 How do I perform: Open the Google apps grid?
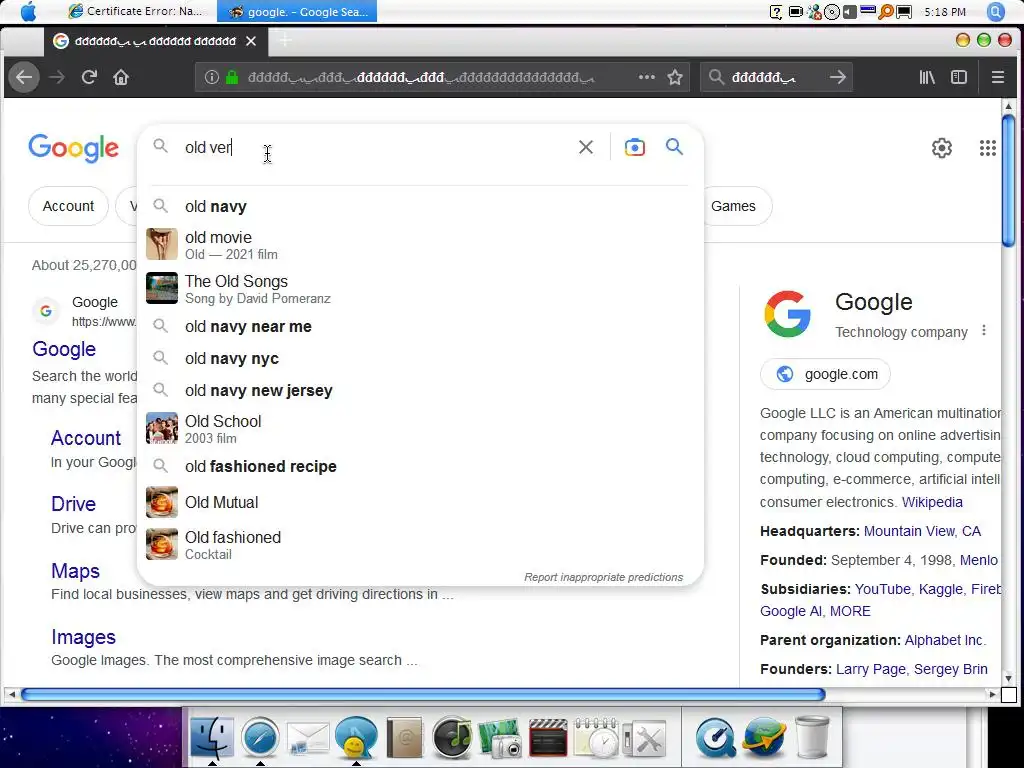tap(987, 148)
